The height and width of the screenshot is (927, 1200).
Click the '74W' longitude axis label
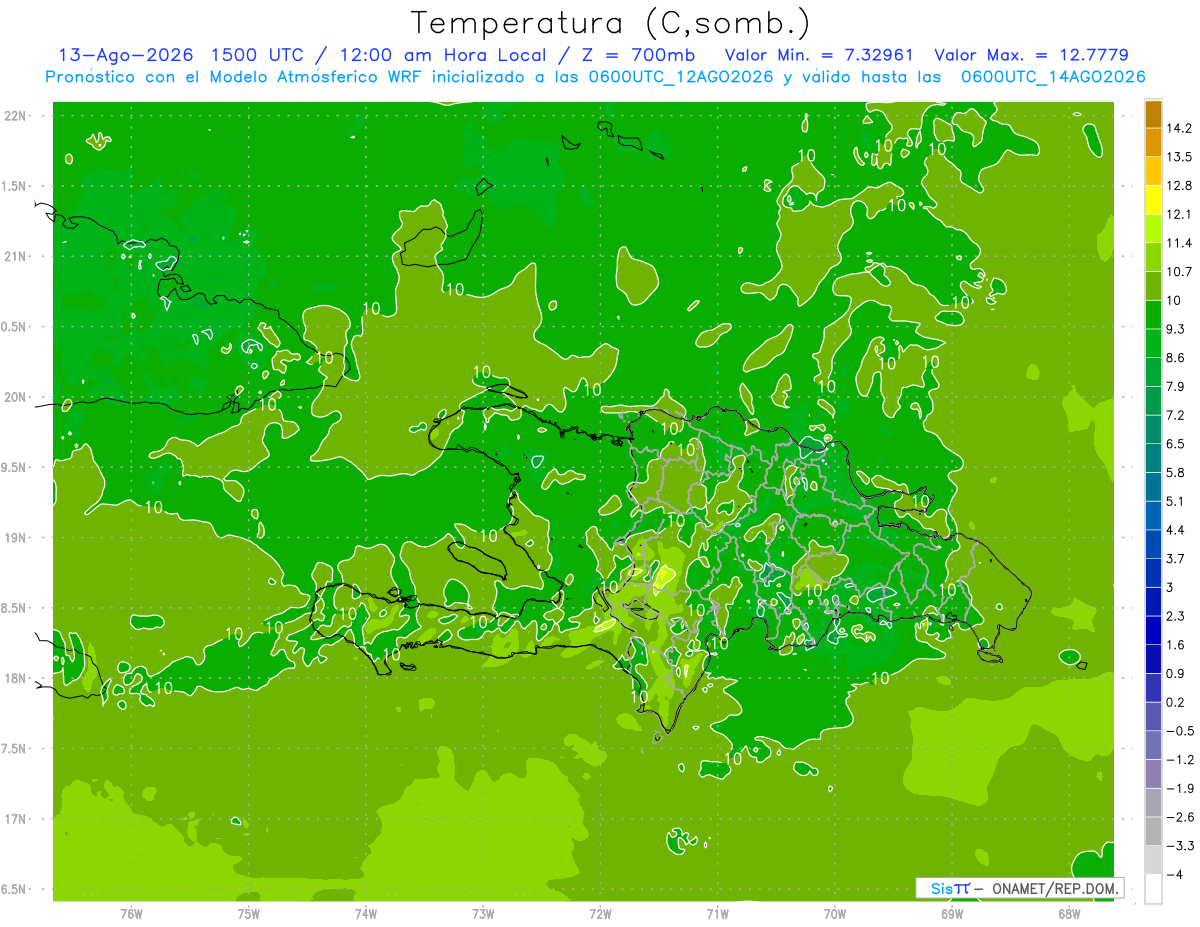tap(366, 914)
